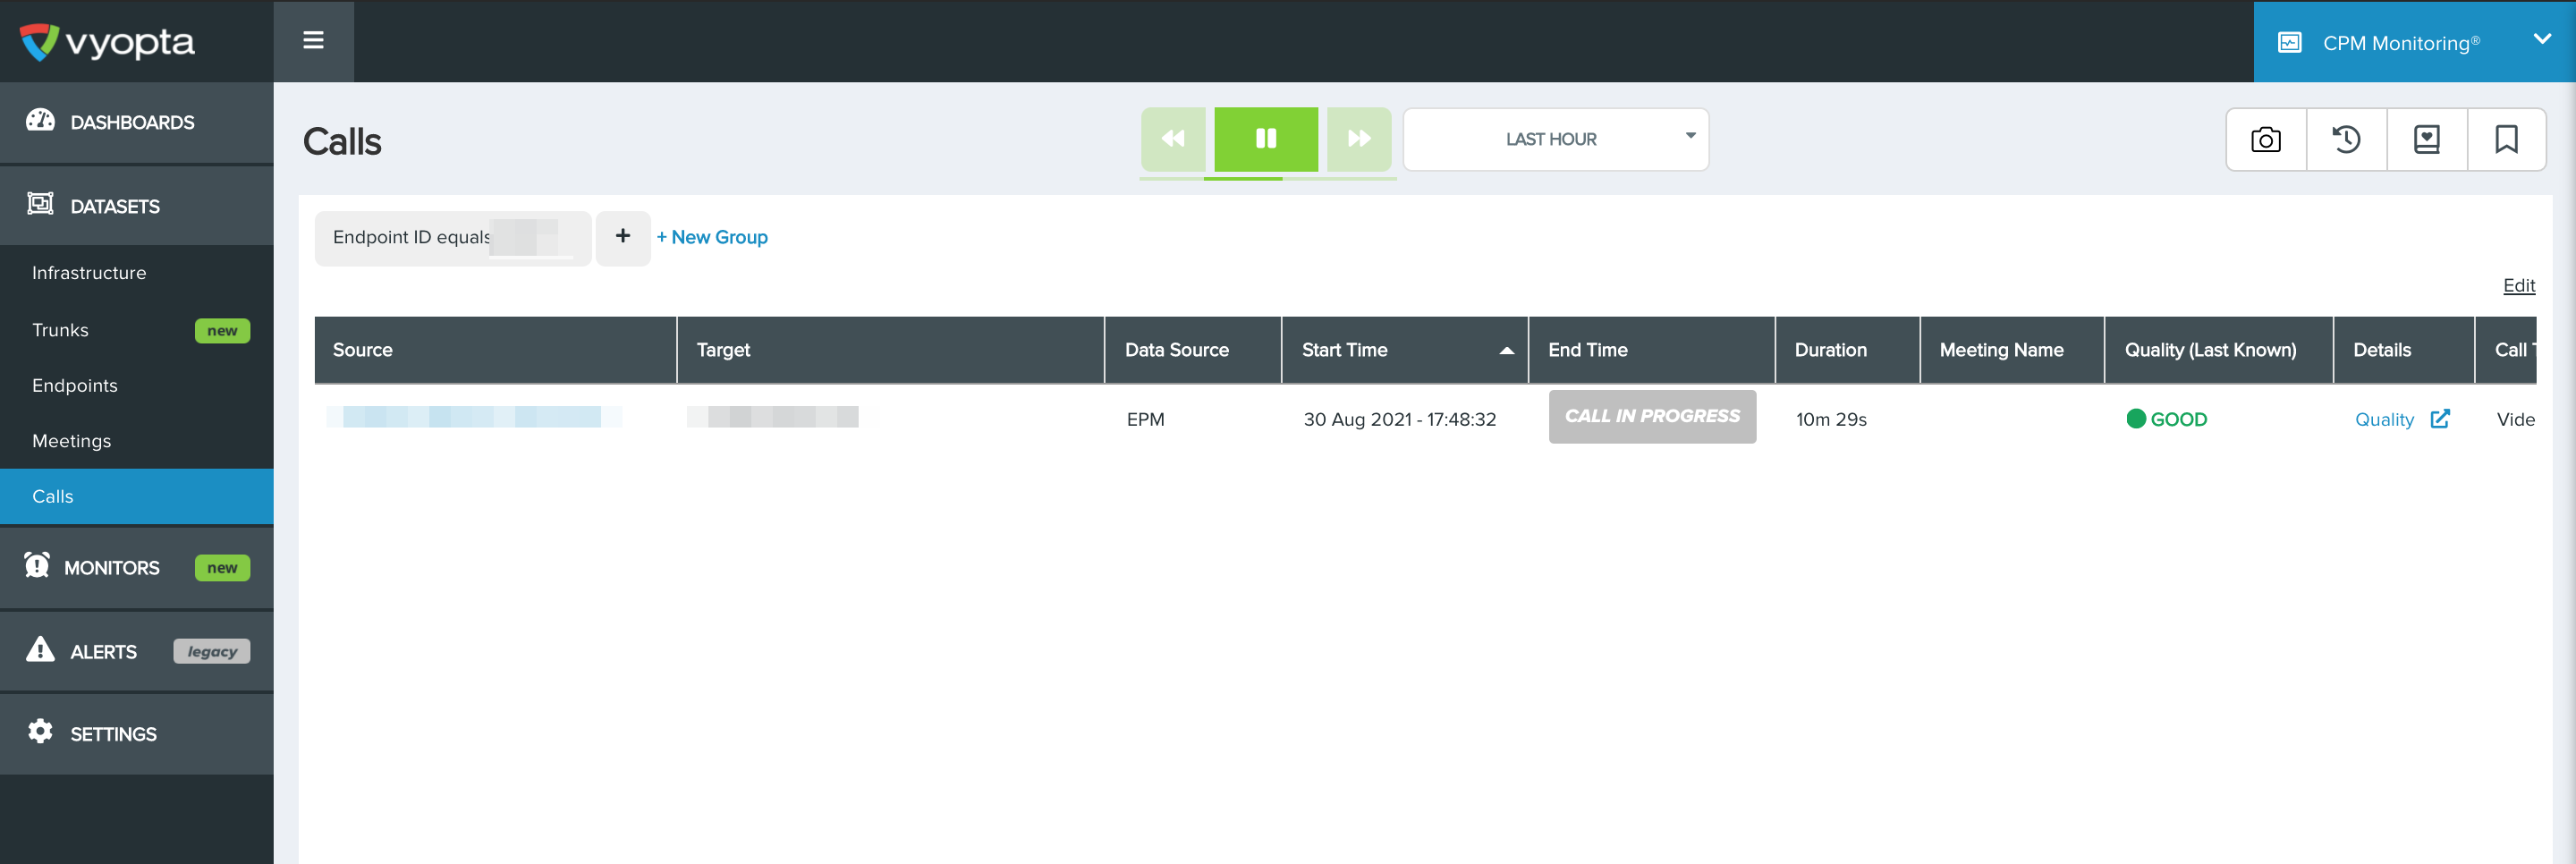Sort by the Start Time column
The height and width of the screenshot is (864, 2576).
(1404, 350)
